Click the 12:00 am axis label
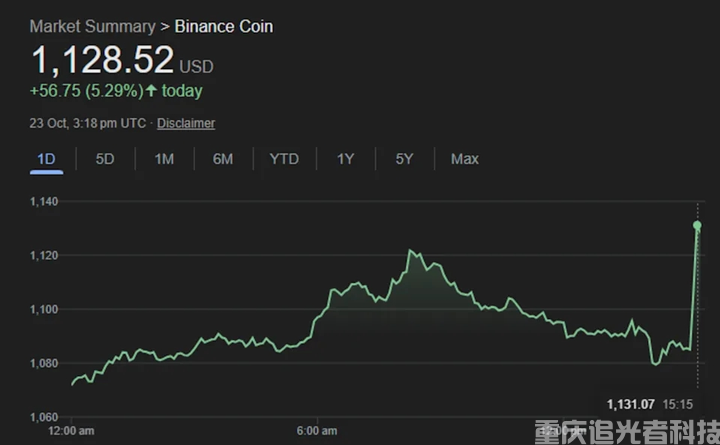Viewport: 720px width, 445px height. coord(72,431)
